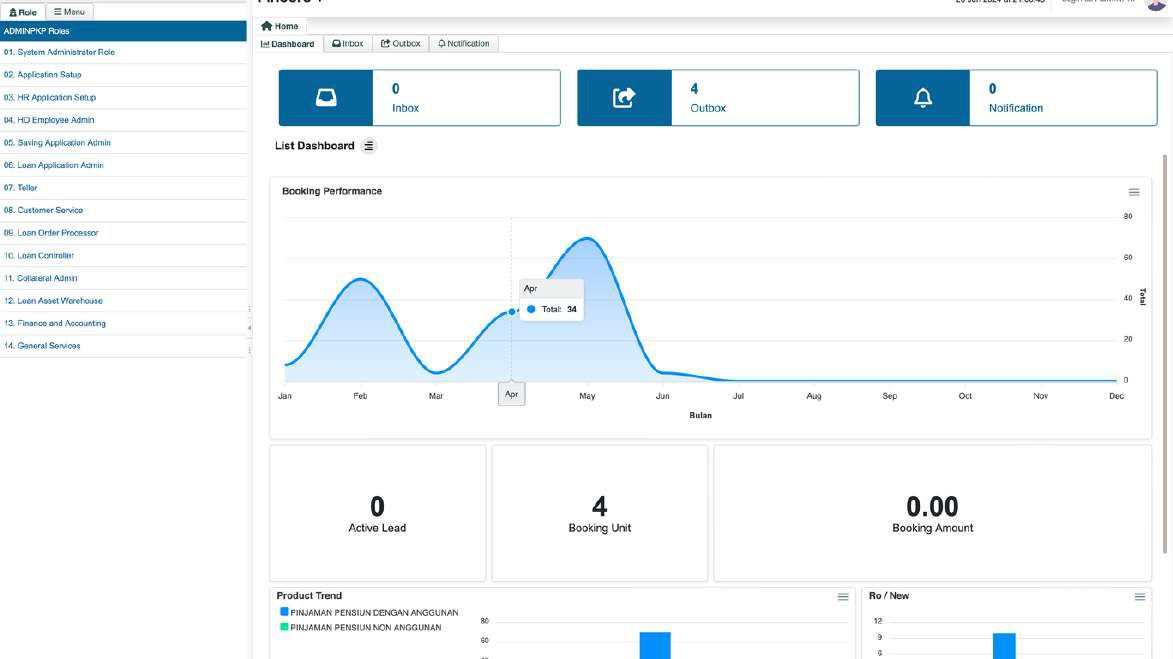Open the Outbox share icon tile
1173x659 pixels.
[624, 98]
